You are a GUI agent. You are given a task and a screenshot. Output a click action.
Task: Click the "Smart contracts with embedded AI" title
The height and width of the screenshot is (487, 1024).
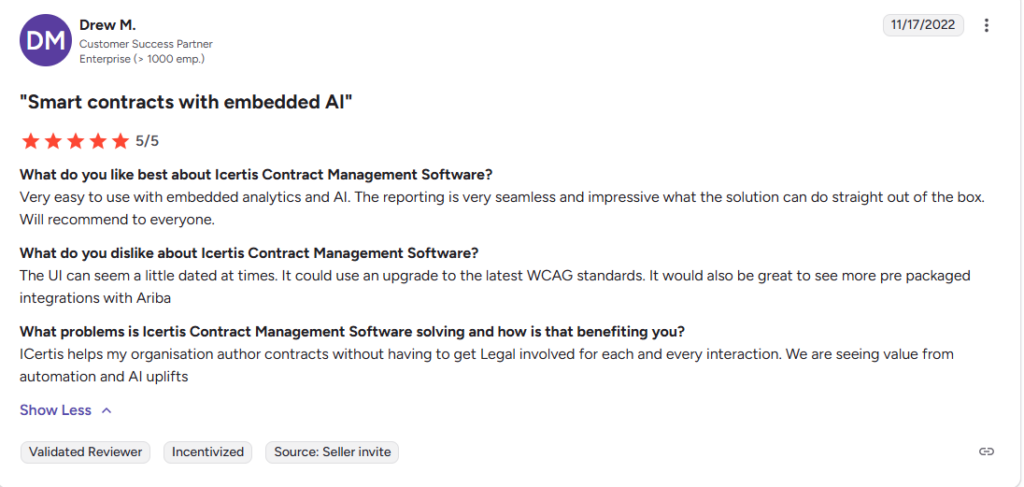(187, 102)
